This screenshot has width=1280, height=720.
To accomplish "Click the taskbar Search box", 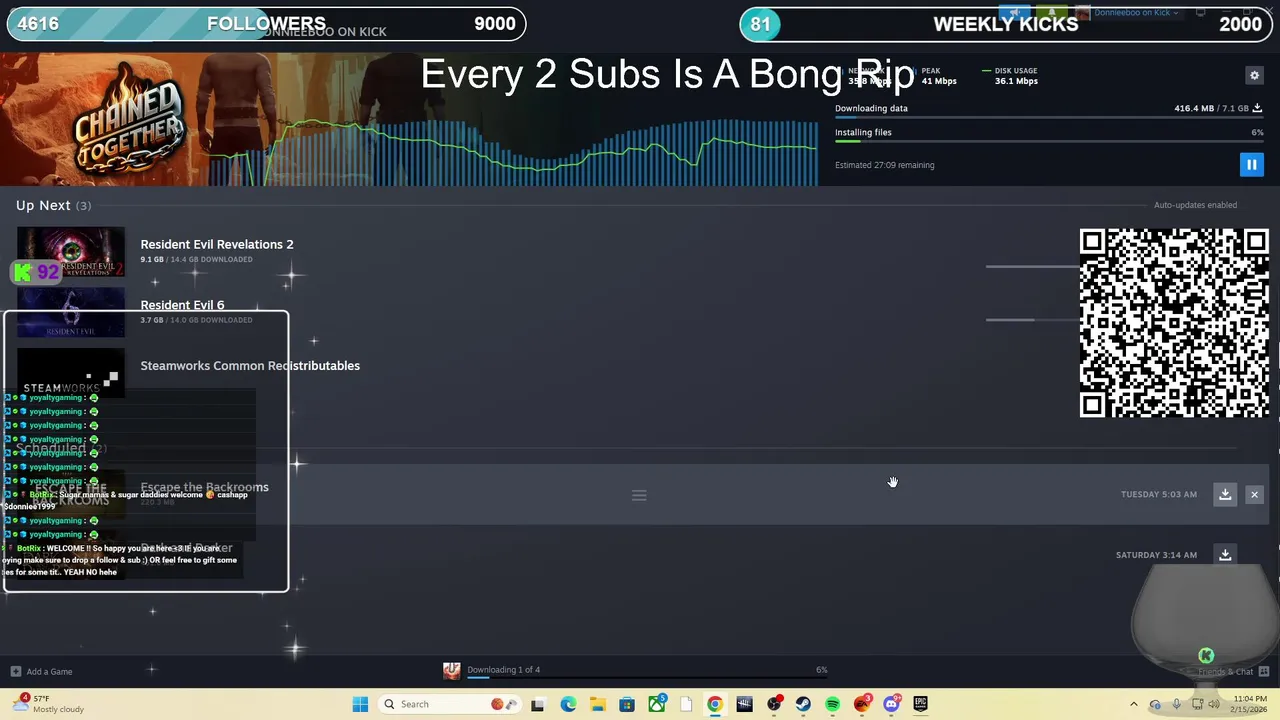I will 448,704.
